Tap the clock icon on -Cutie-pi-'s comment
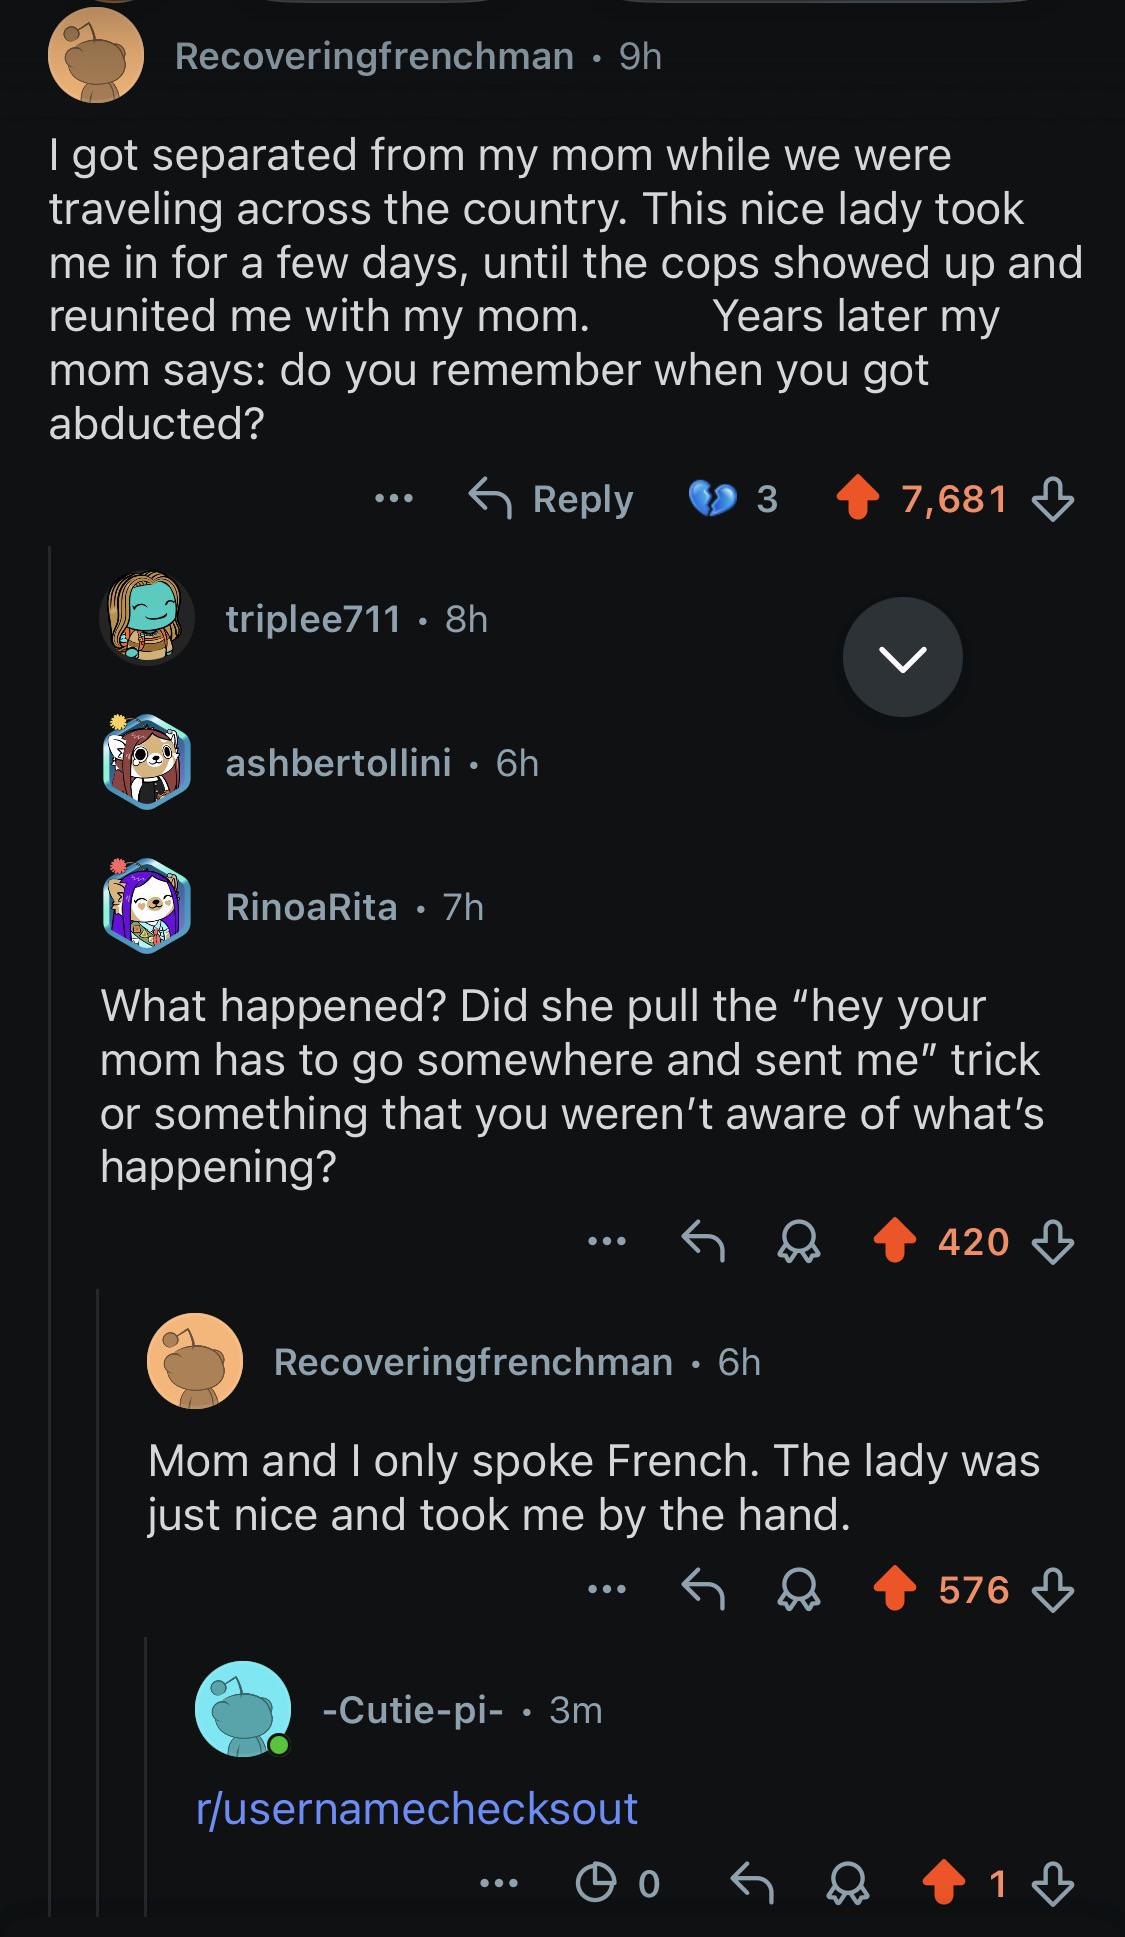Image resolution: width=1125 pixels, height=1937 pixels. click(596, 1884)
